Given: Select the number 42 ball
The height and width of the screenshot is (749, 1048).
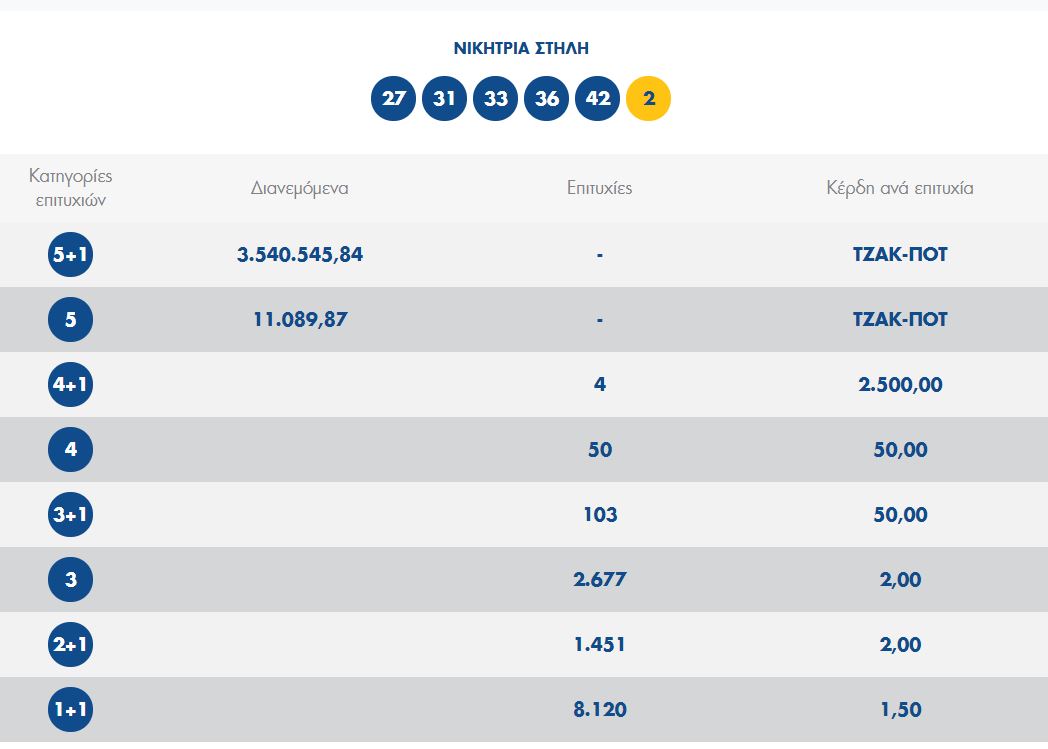Looking at the screenshot, I should (597, 99).
